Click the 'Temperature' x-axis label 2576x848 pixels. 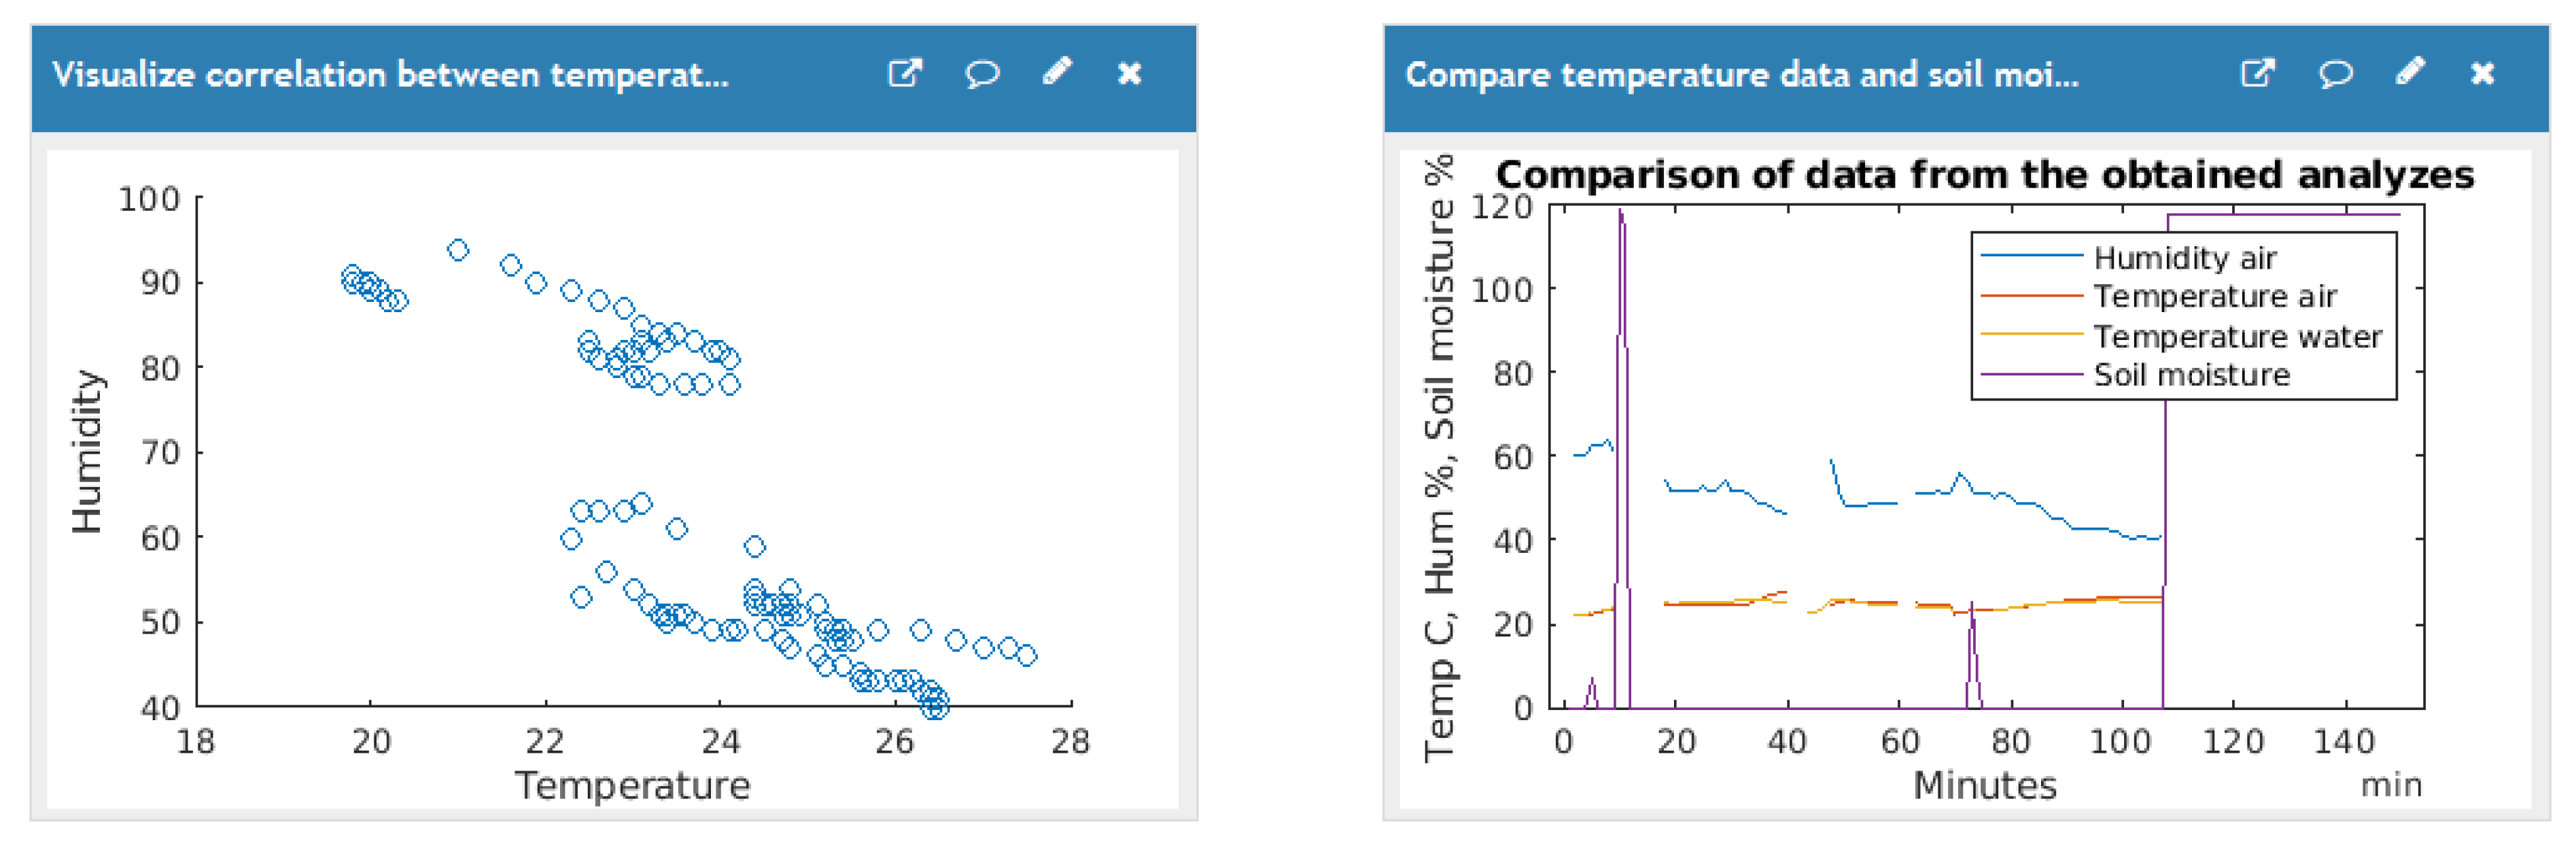click(632, 786)
